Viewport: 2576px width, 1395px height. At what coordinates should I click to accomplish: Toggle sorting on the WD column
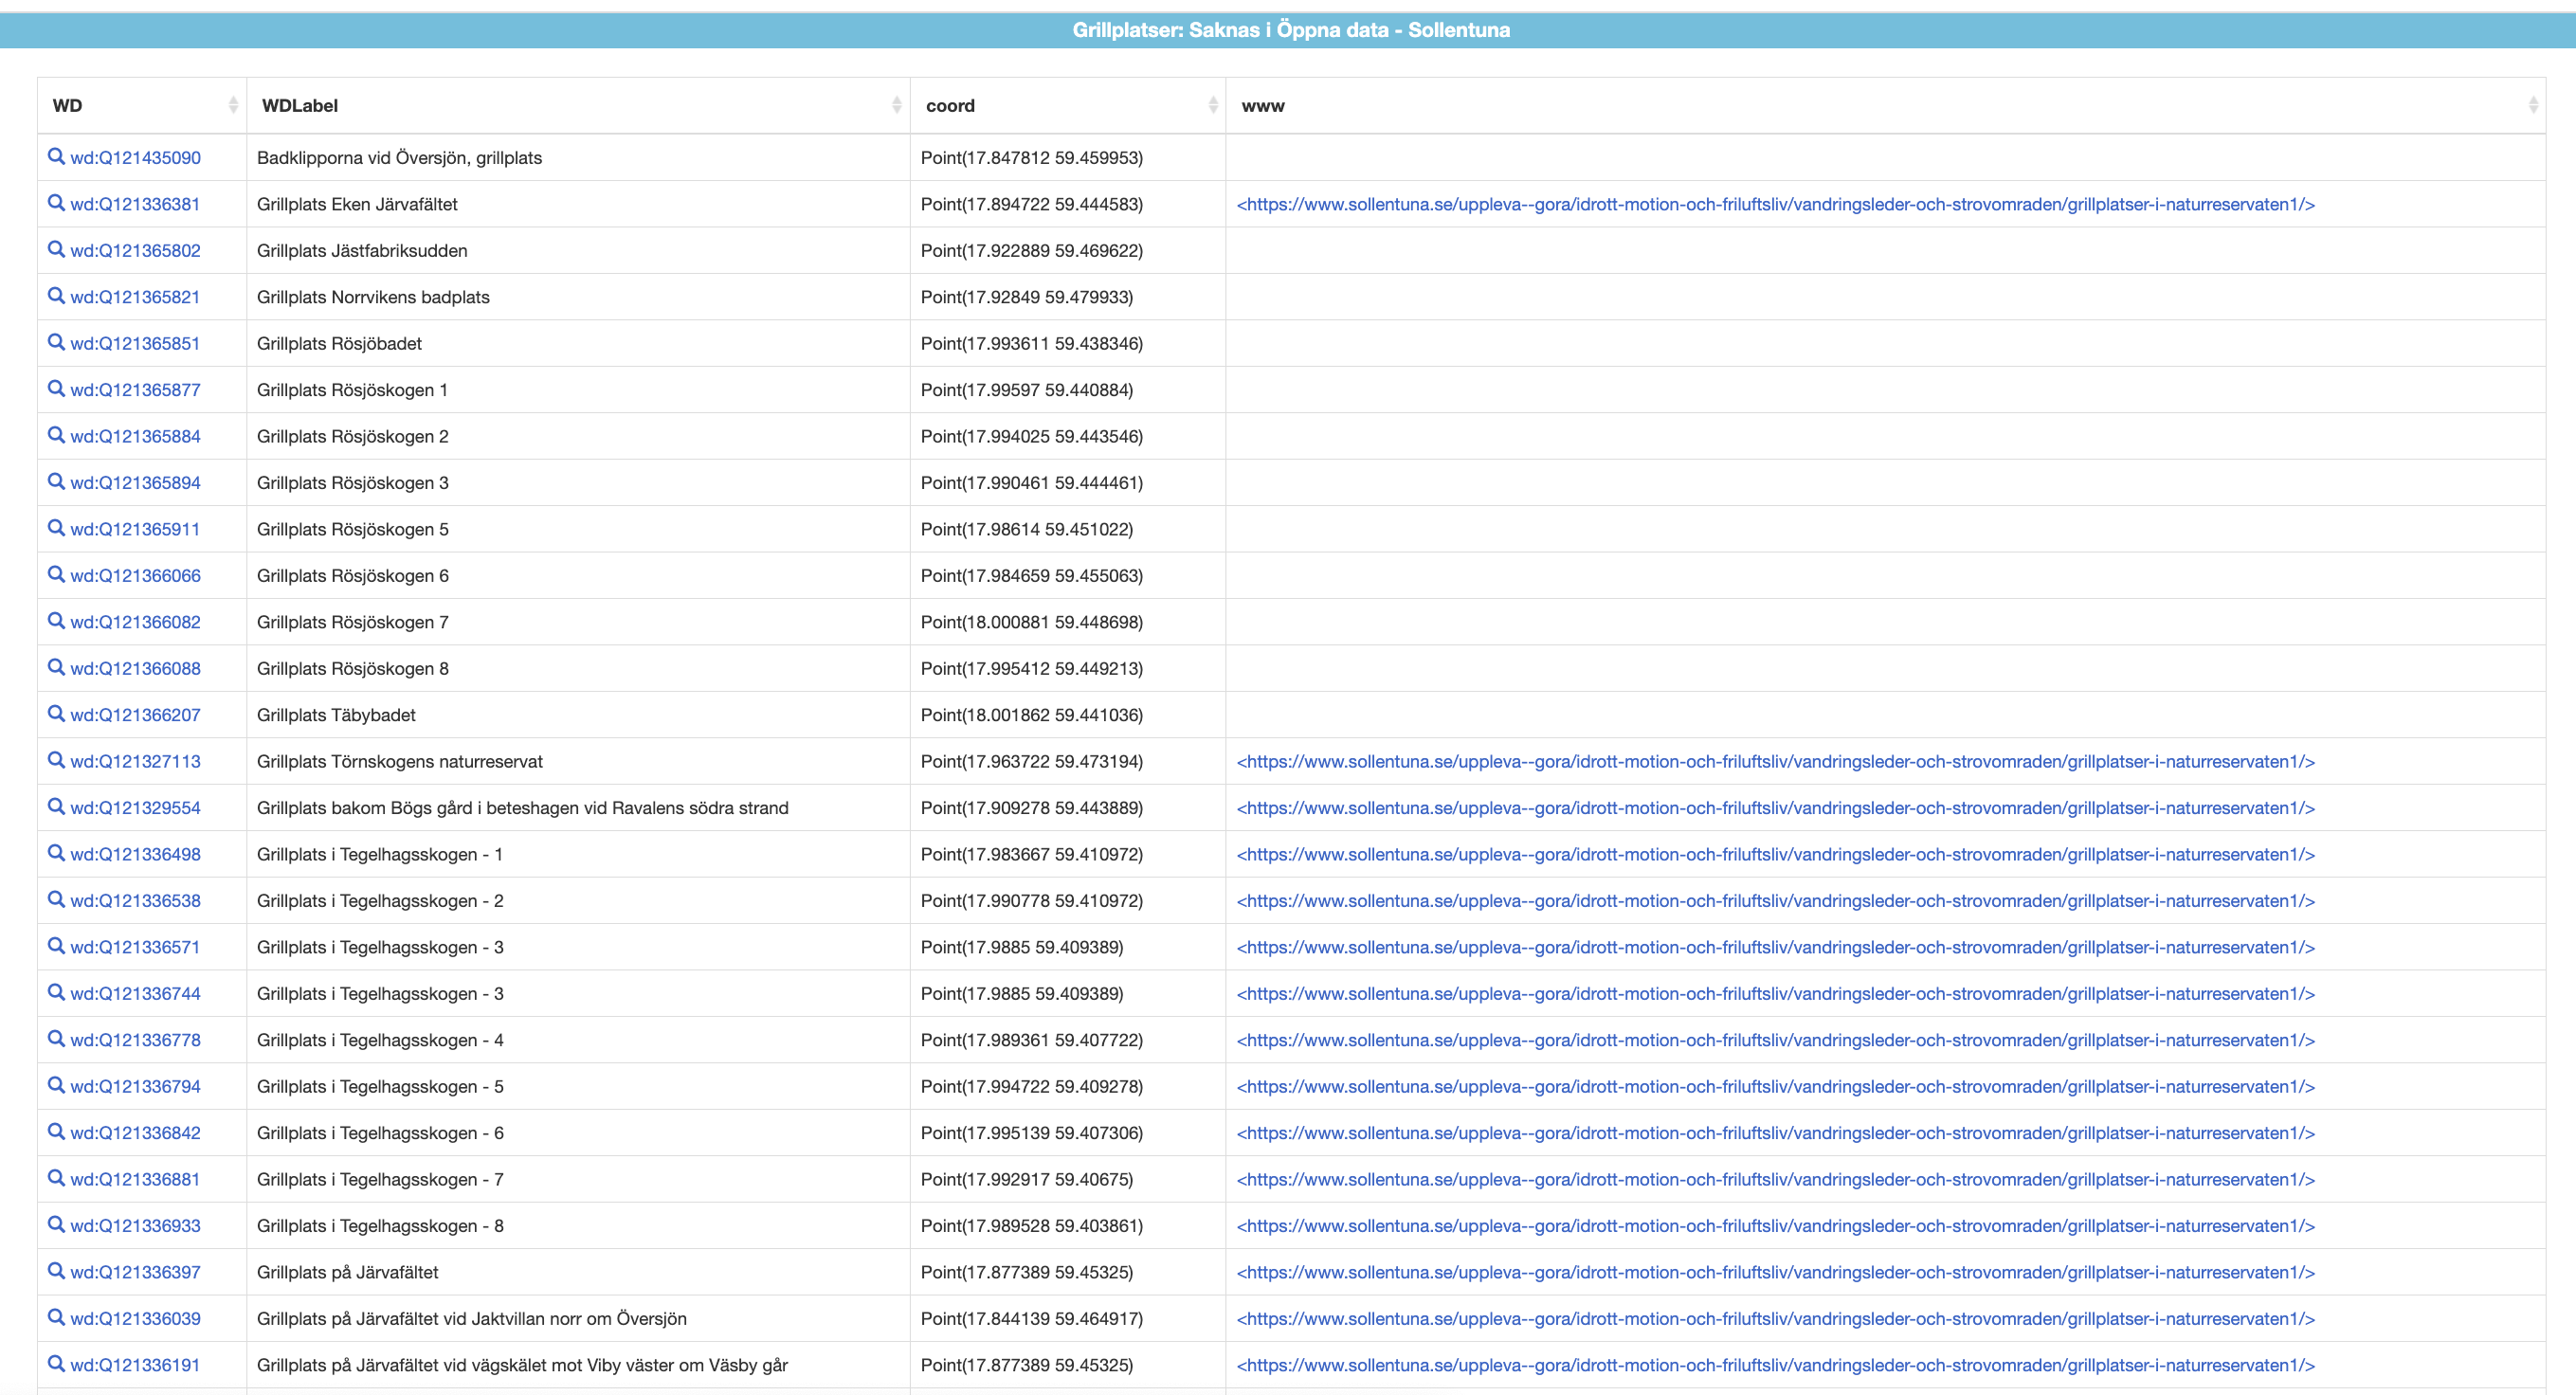click(x=233, y=103)
